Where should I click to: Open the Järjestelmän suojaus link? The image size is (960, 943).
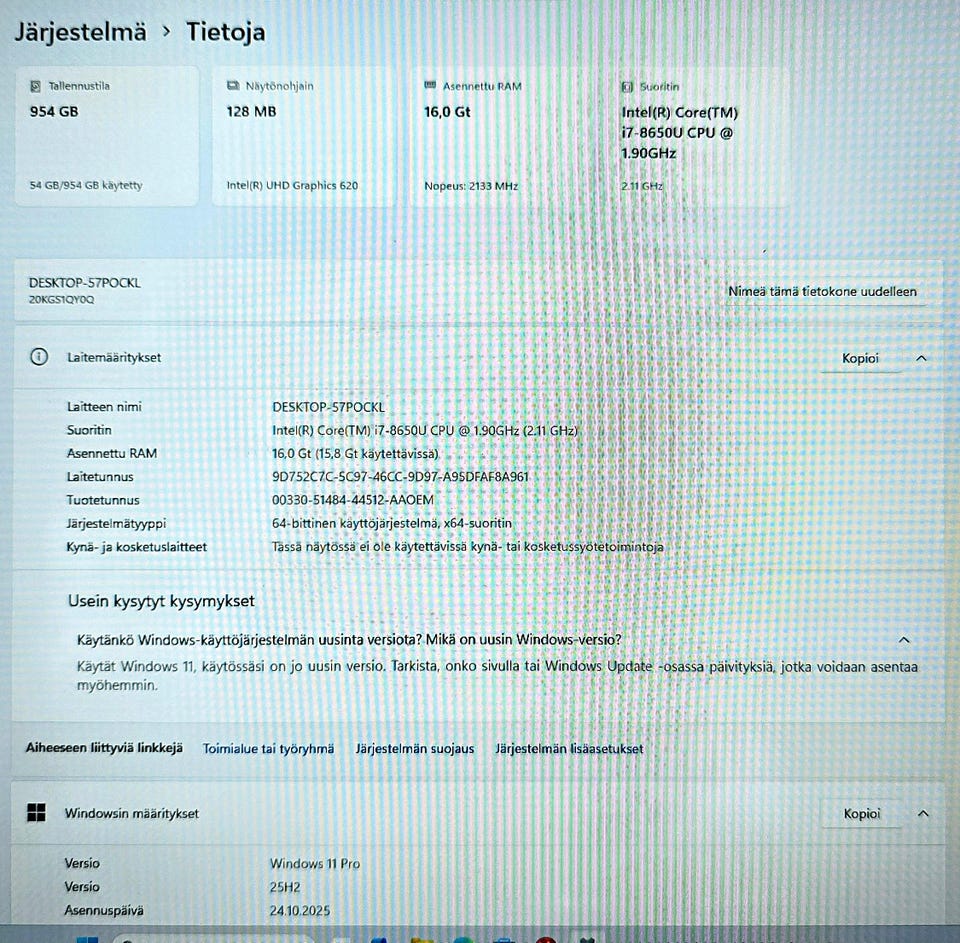[414, 748]
